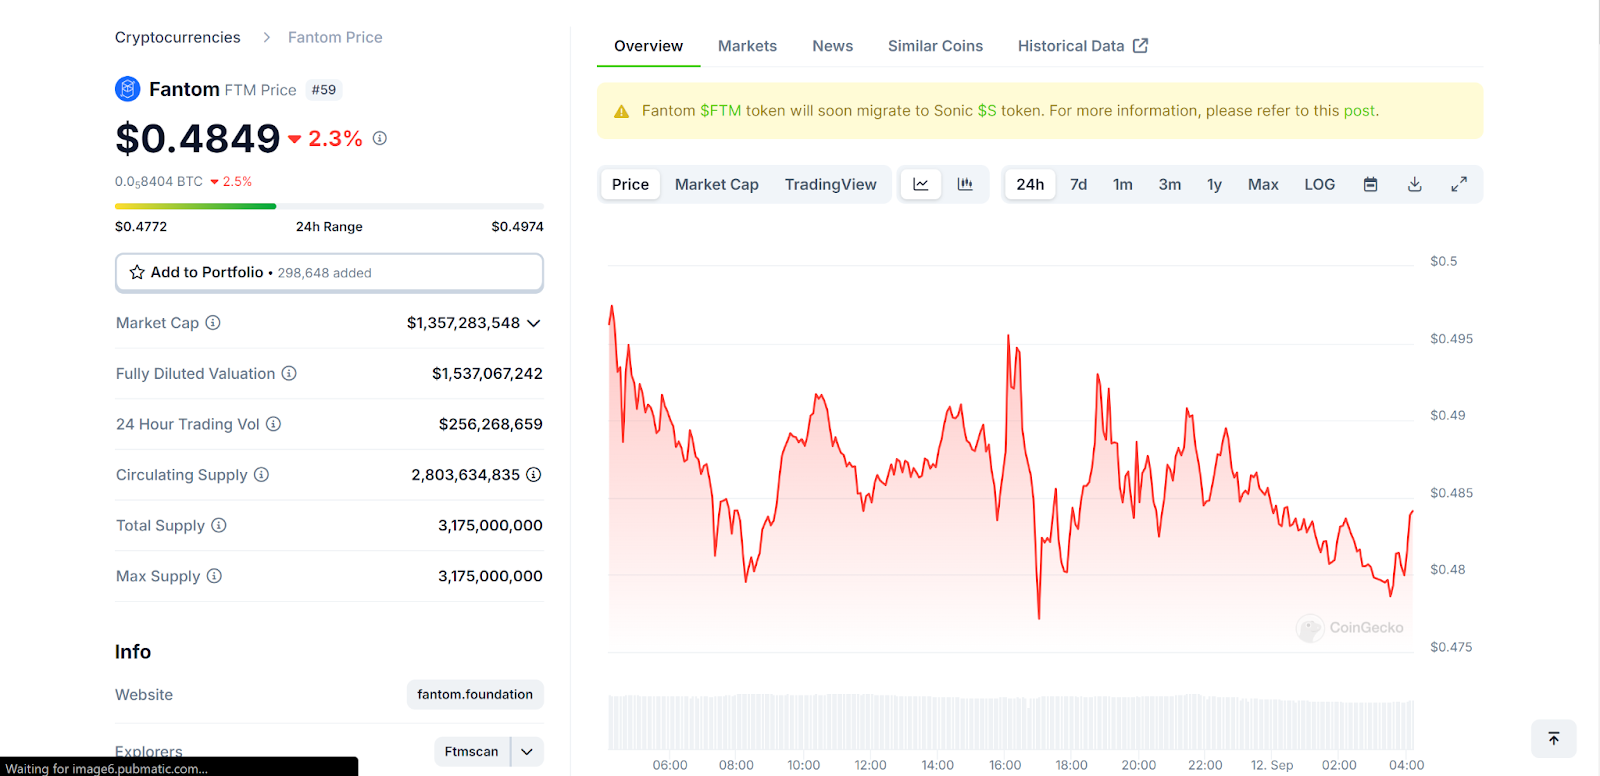Click the Market Cap info icon
This screenshot has width=1600, height=776.
(x=213, y=322)
